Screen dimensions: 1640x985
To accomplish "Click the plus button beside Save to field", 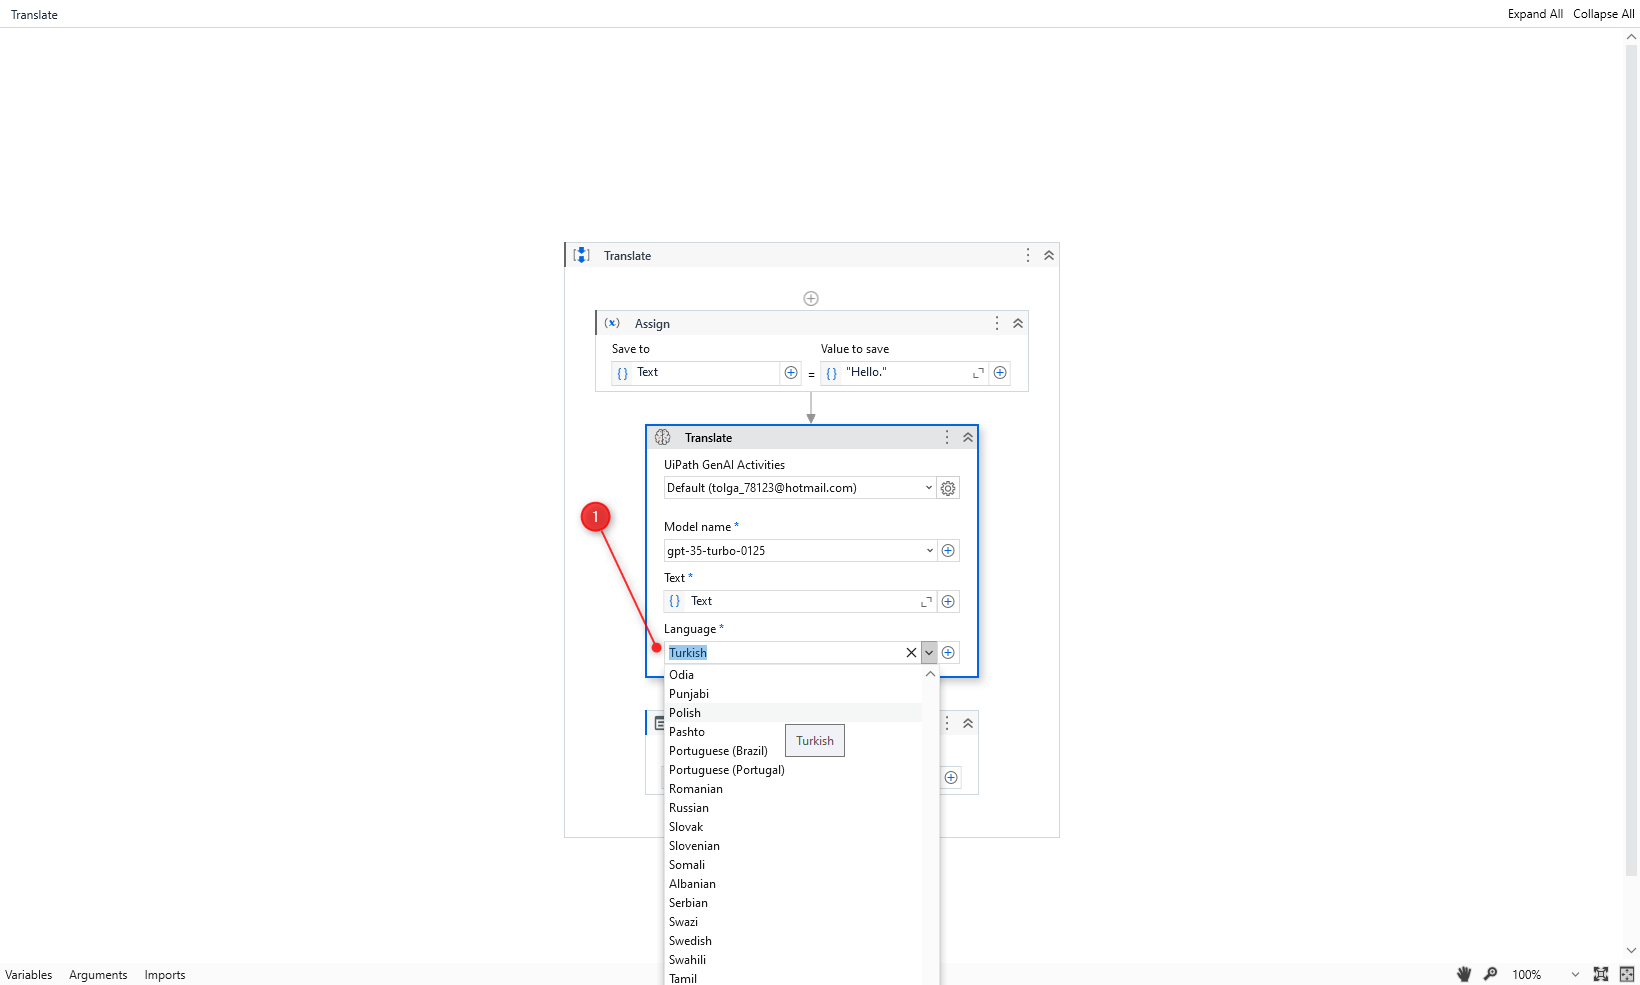I will click(x=791, y=373).
